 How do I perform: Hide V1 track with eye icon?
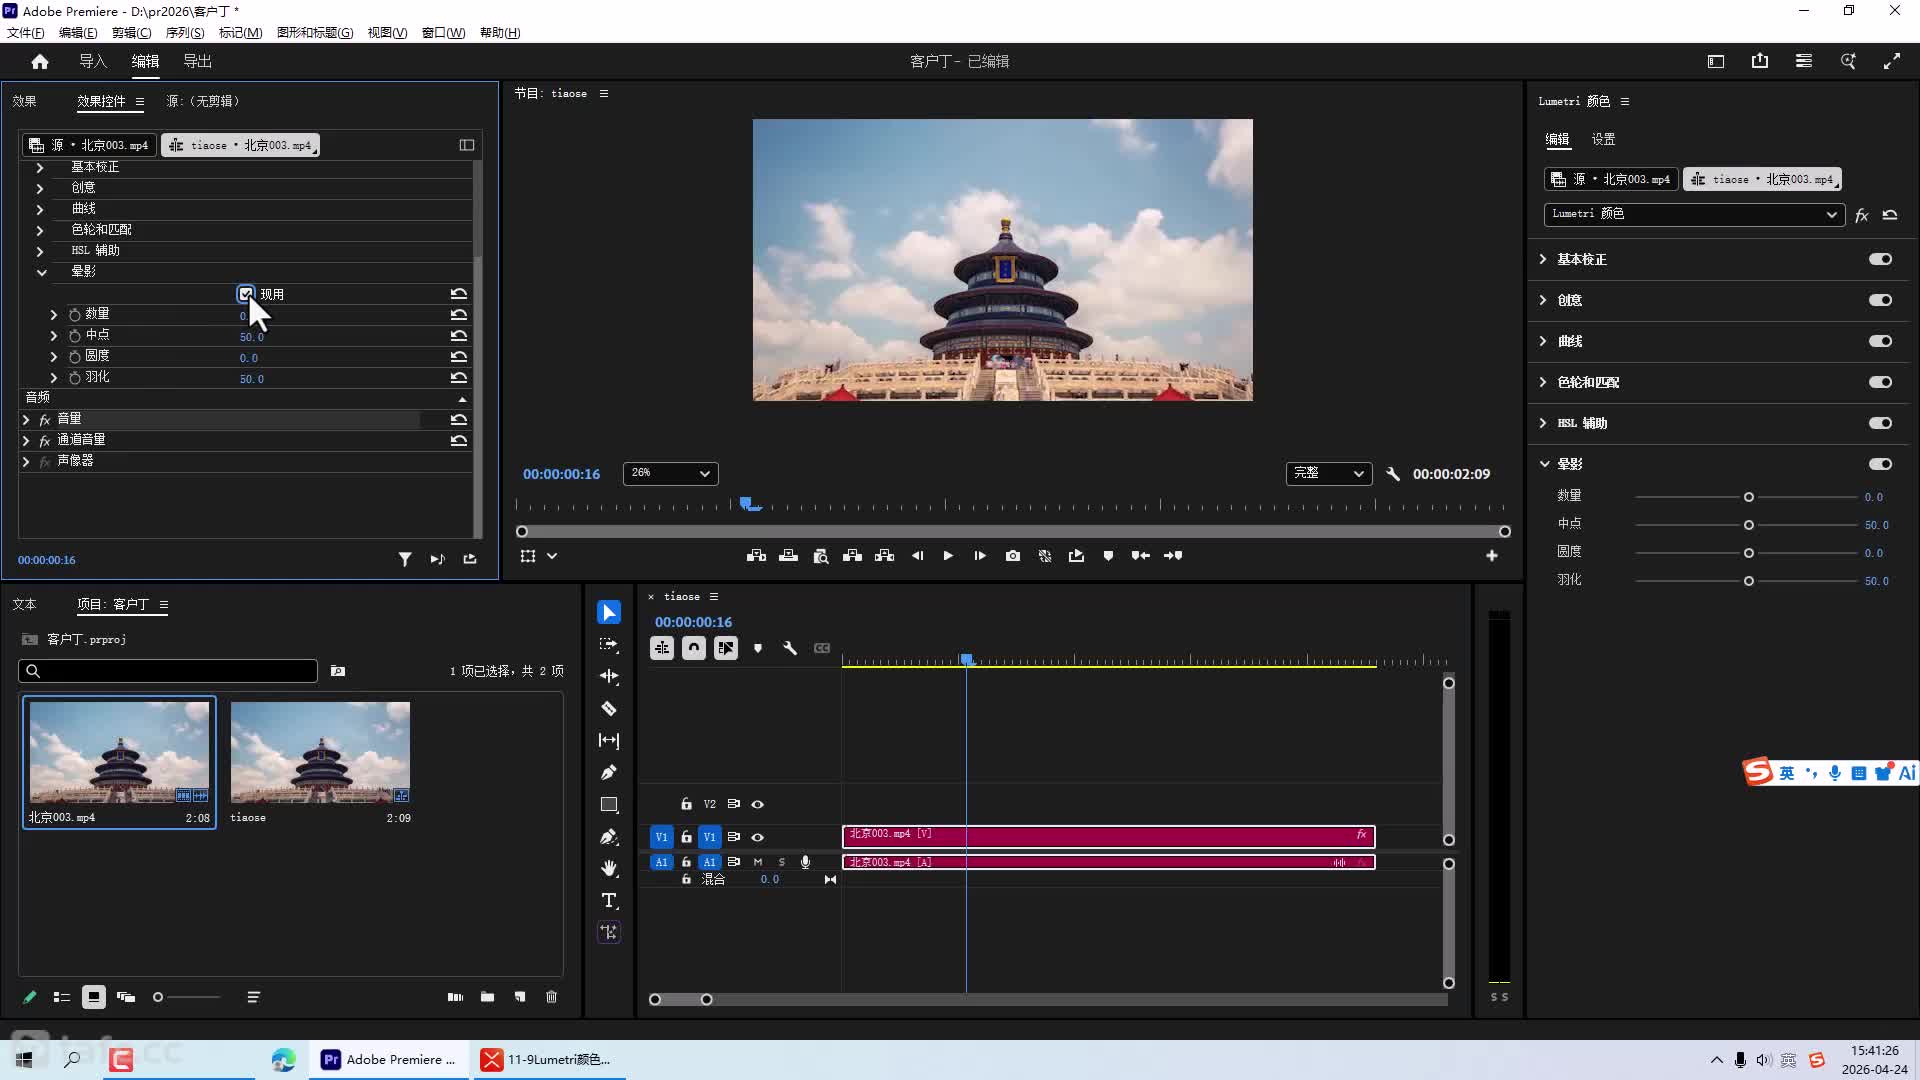(758, 837)
